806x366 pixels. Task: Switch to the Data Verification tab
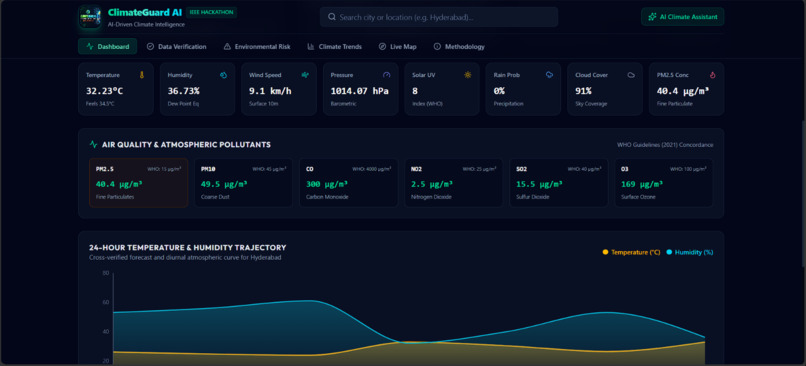click(176, 46)
